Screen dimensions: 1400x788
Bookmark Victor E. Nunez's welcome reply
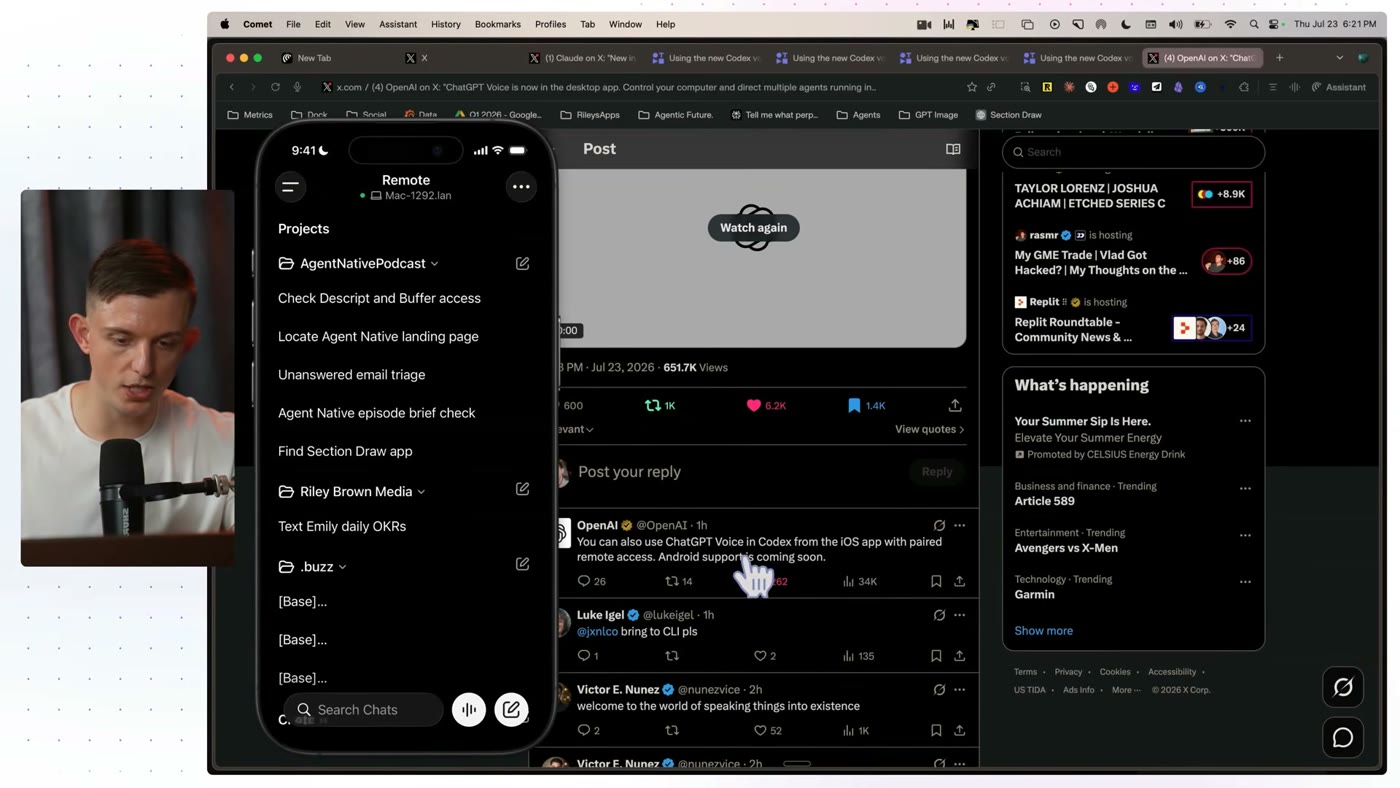point(936,730)
